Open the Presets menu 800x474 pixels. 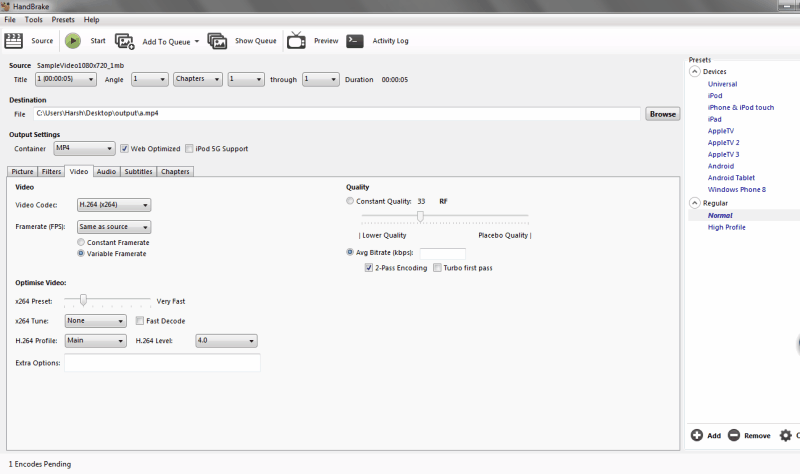coord(63,20)
